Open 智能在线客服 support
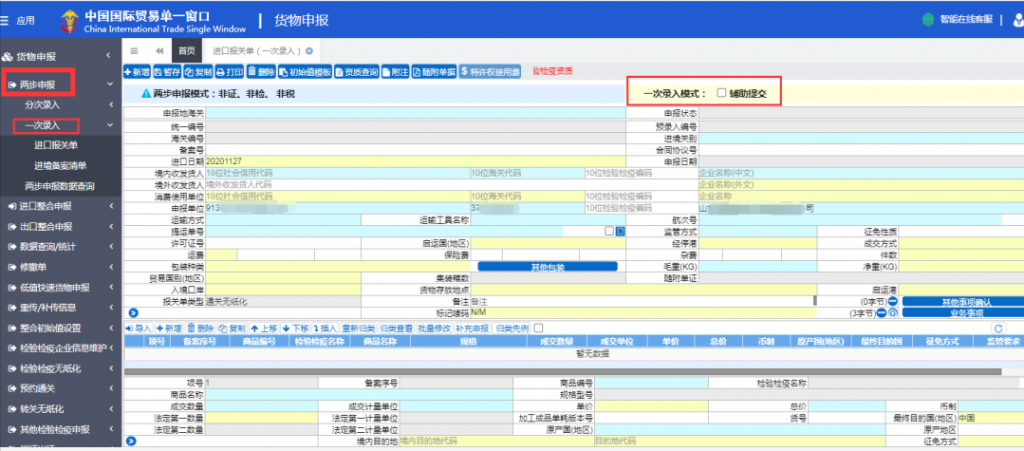The height and width of the screenshot is (451, 1024). point(957,20)
